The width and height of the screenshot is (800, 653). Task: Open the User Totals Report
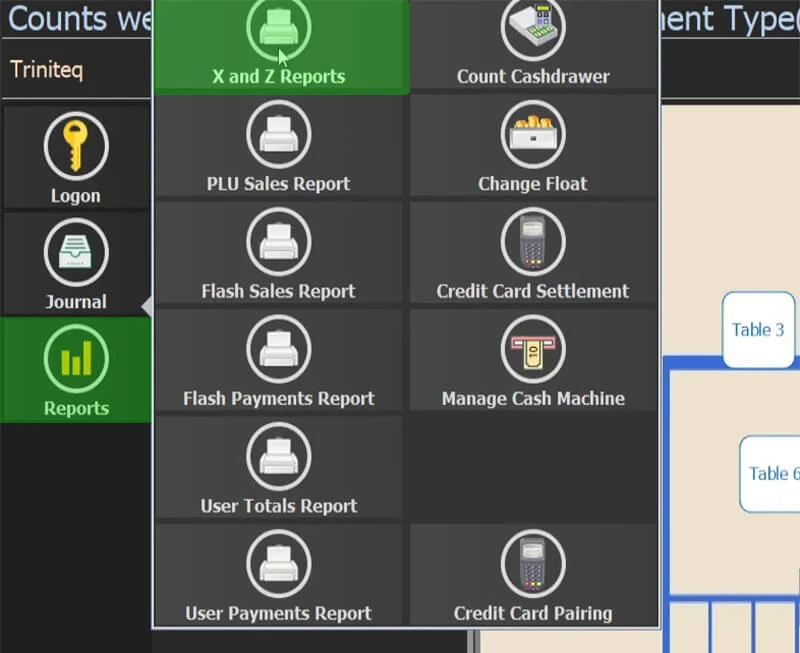(x=279, y=468)
